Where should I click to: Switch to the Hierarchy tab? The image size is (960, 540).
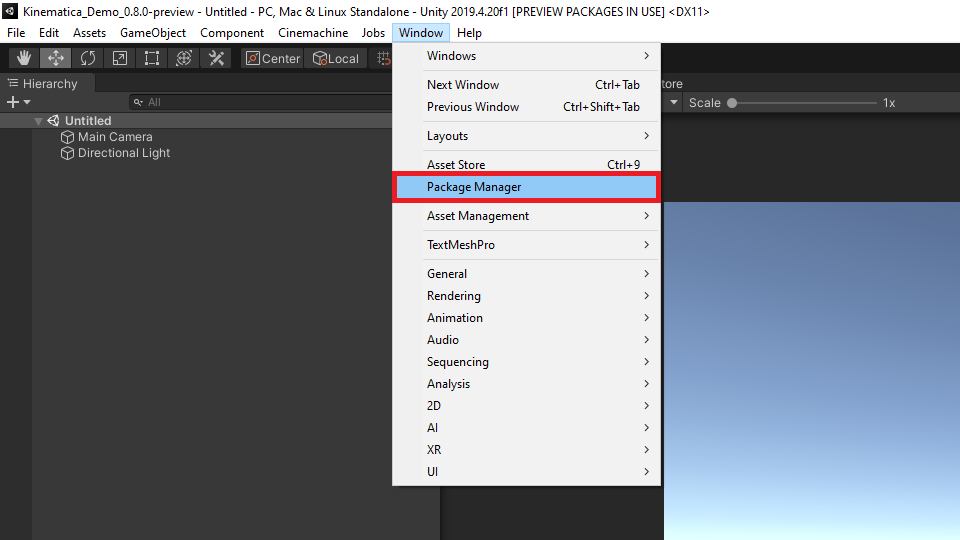coord(48,83)
